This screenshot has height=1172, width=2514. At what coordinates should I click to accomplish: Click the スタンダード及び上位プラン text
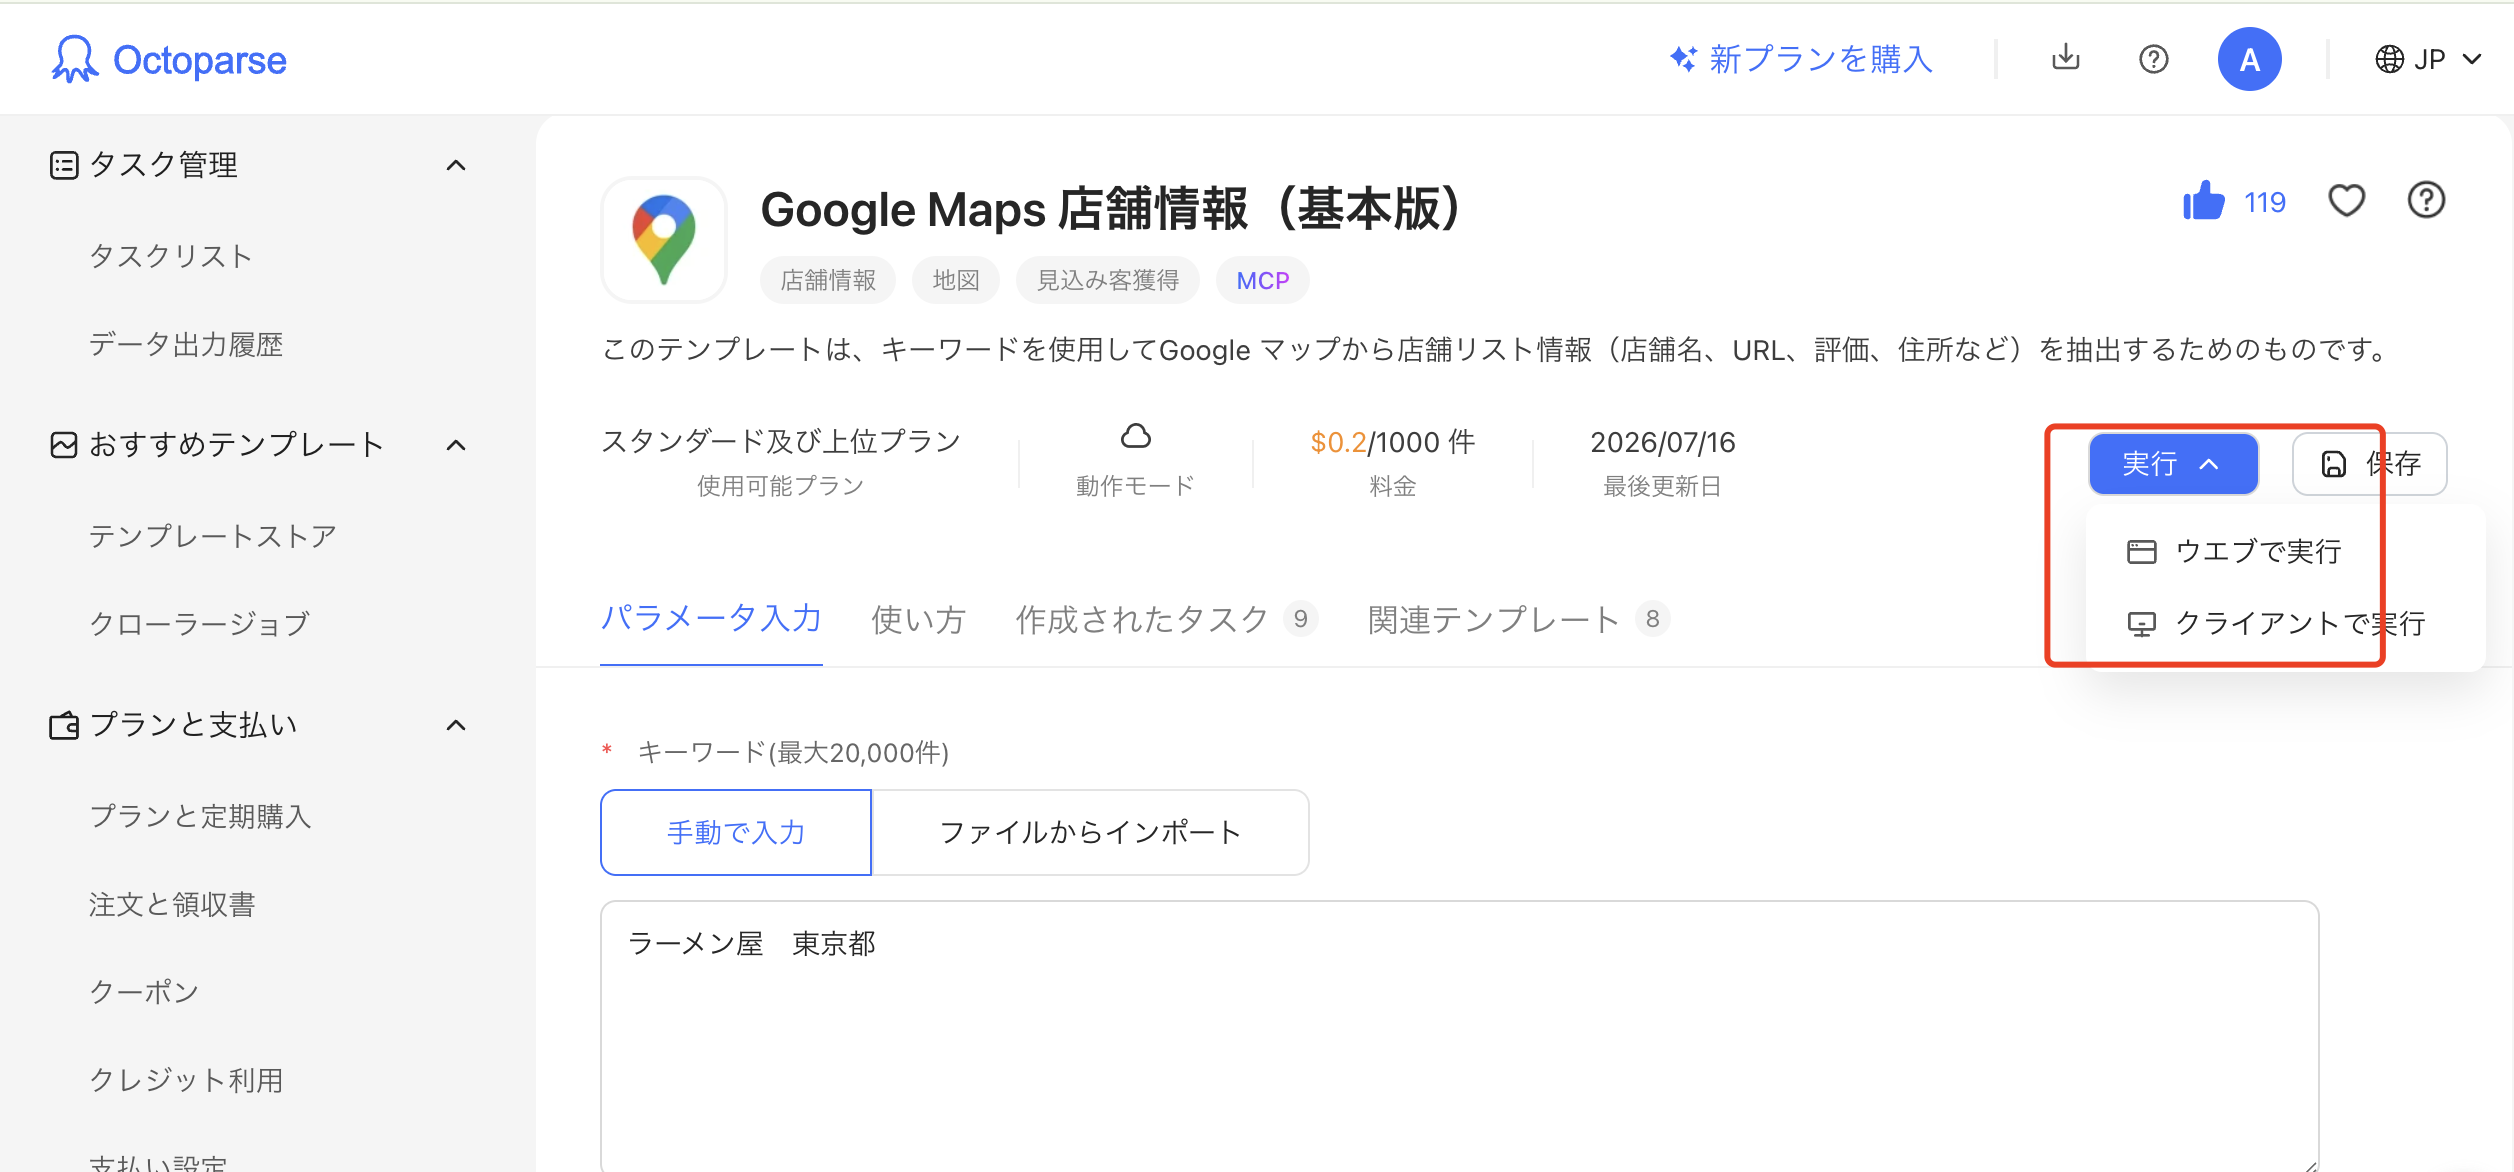coord(781,441)
